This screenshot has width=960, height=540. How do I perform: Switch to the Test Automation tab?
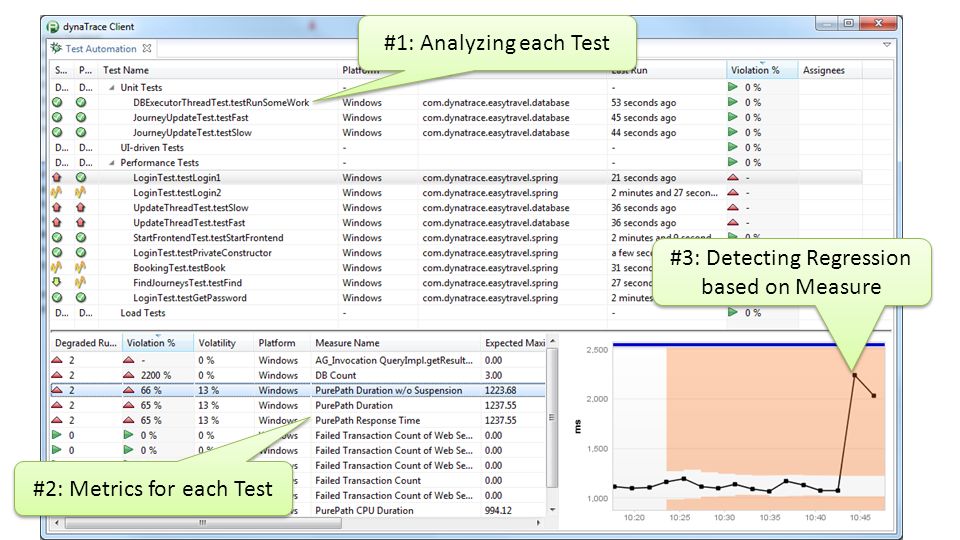[100, 48]
